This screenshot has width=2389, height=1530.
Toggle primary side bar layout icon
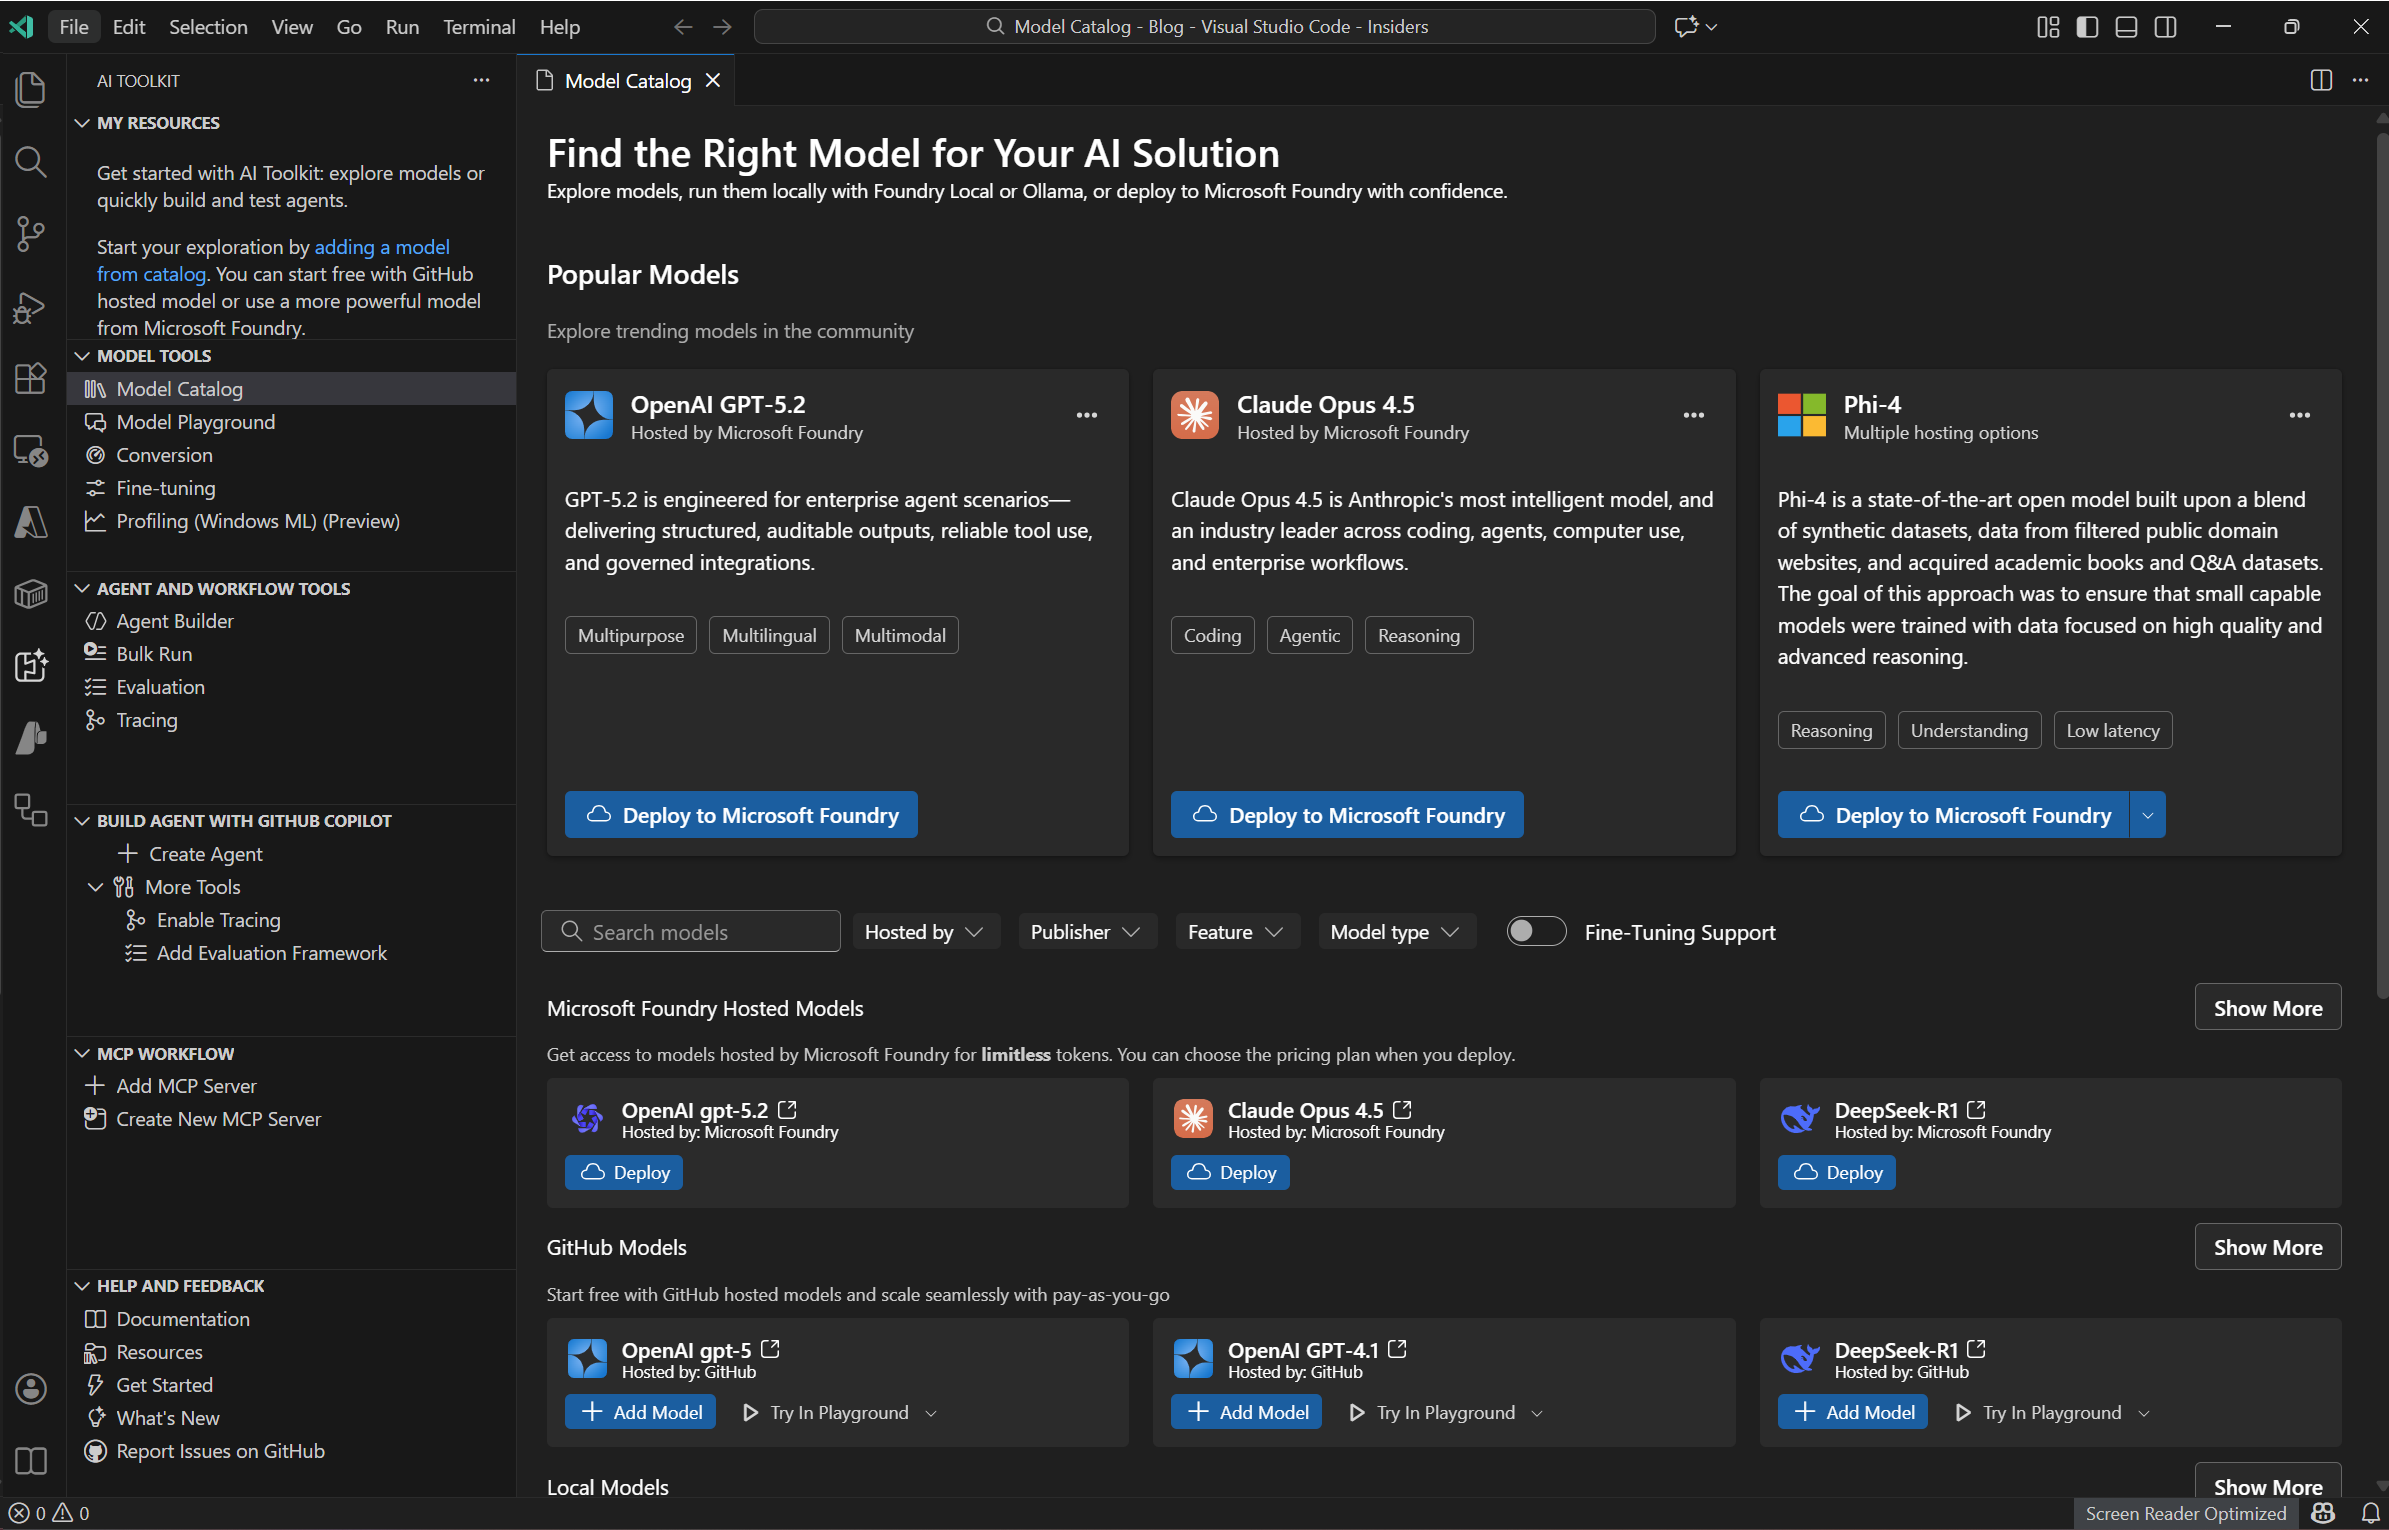tap(2087, 27)
